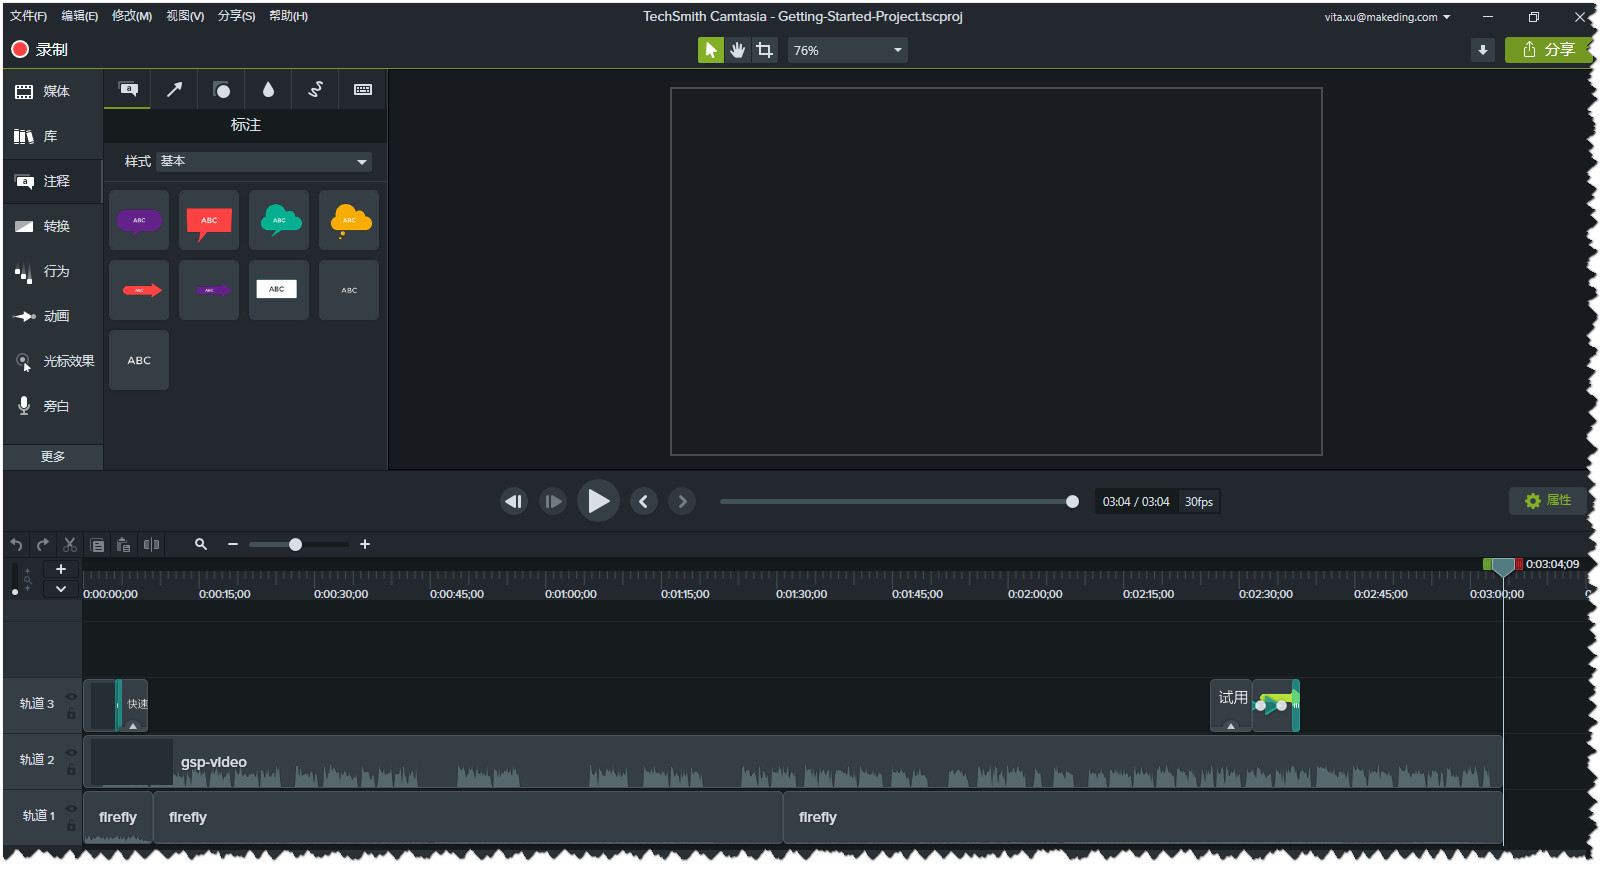Open the Blur & Highlight annotation tab
The height and width of the screenshot is (869, 1607).
coord(268,90)
